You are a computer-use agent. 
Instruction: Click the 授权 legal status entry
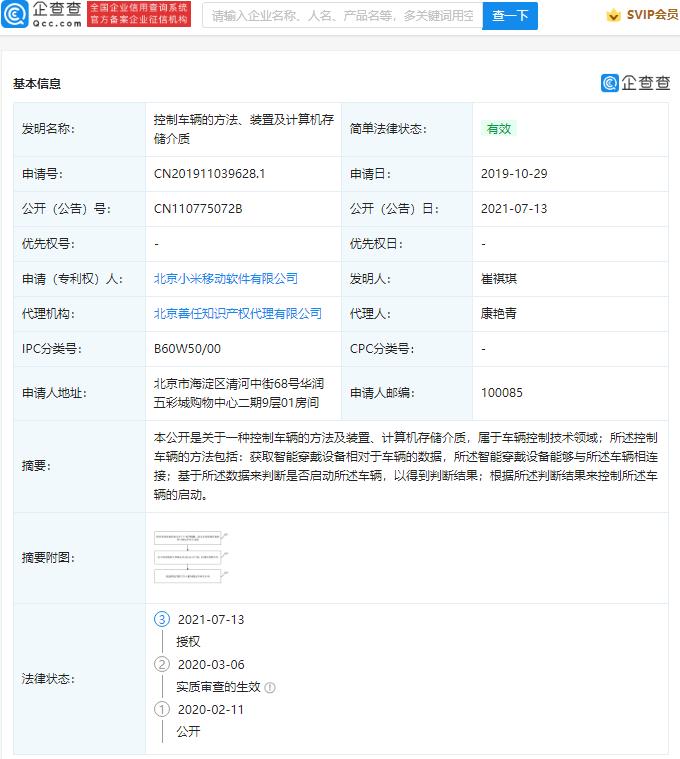click(188, 642)
